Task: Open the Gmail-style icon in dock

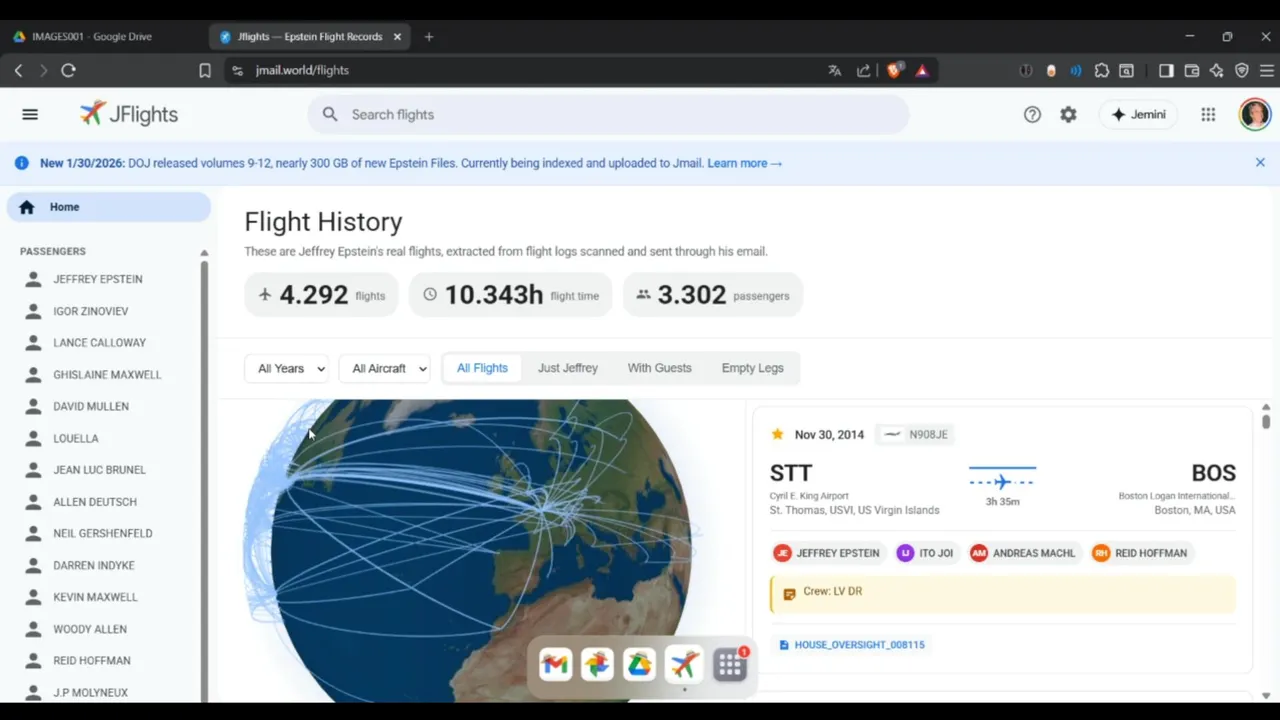Action: [555, 664]
